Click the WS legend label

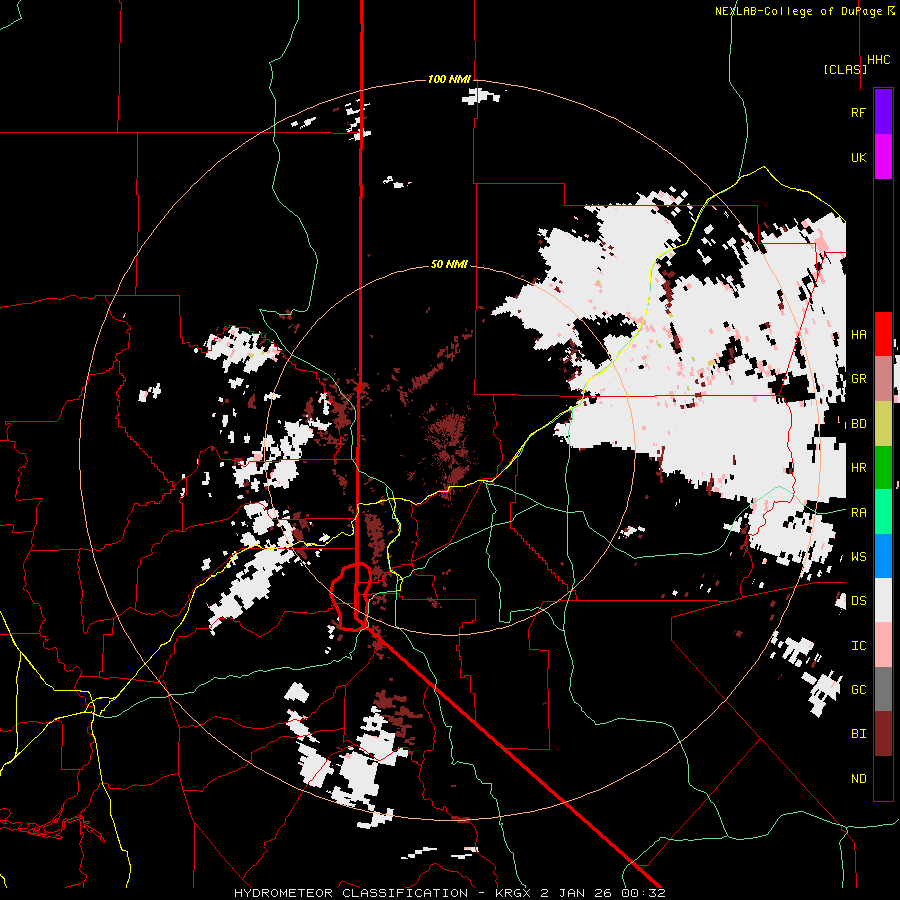[x=858, y=557]
